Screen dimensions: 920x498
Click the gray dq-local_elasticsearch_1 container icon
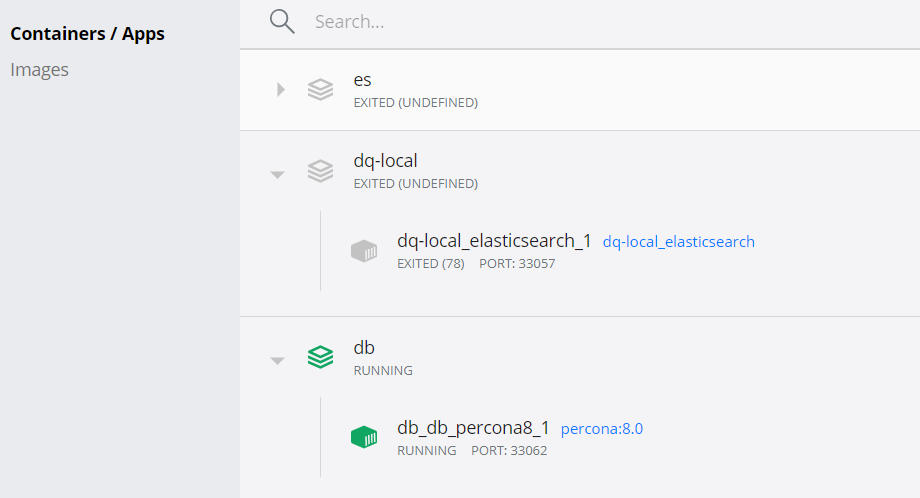click(x=364, y=251)
